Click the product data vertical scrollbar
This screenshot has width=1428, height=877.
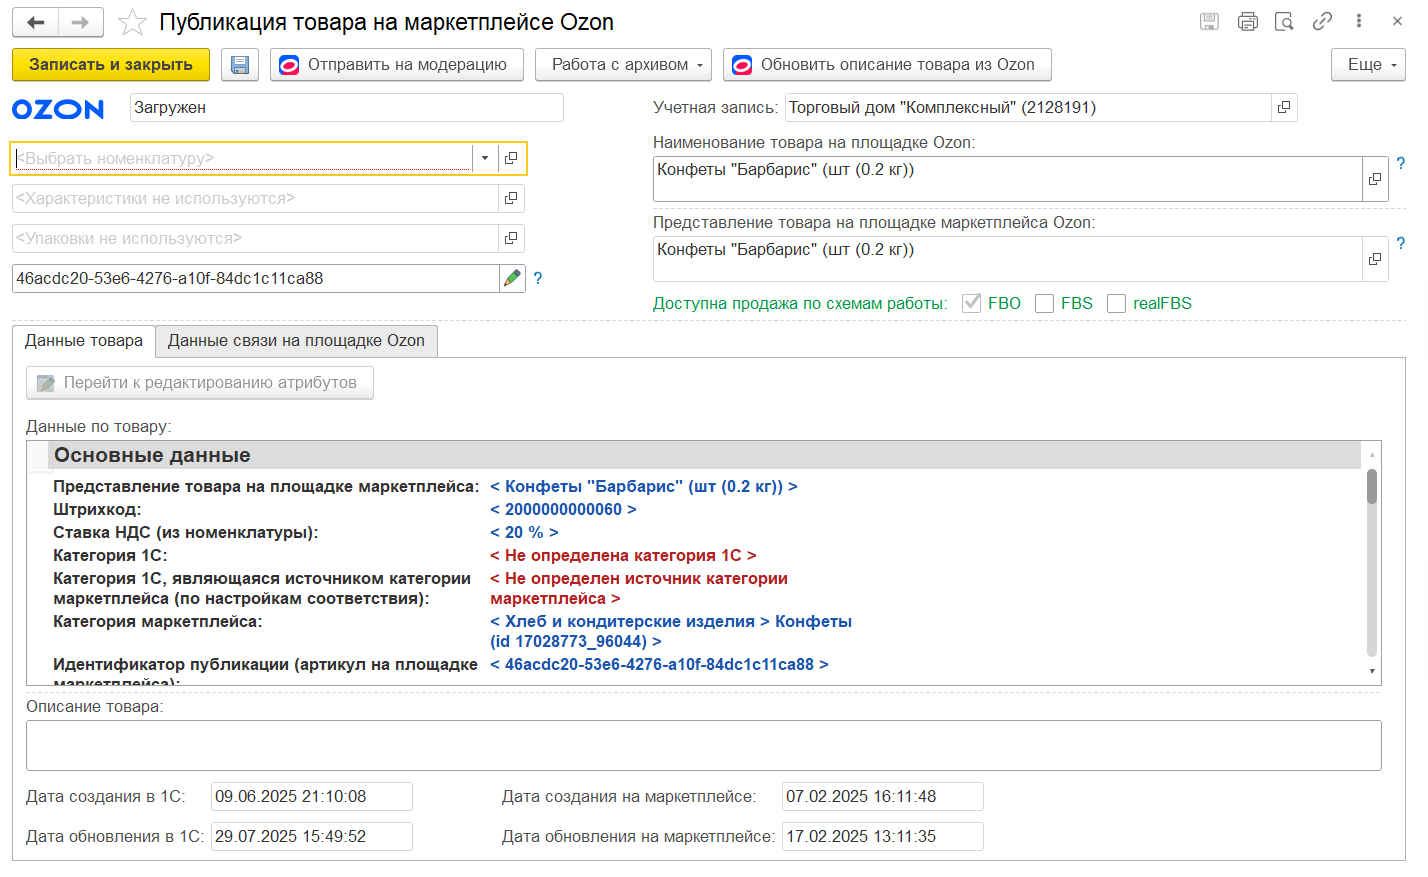coord(1372,560)
